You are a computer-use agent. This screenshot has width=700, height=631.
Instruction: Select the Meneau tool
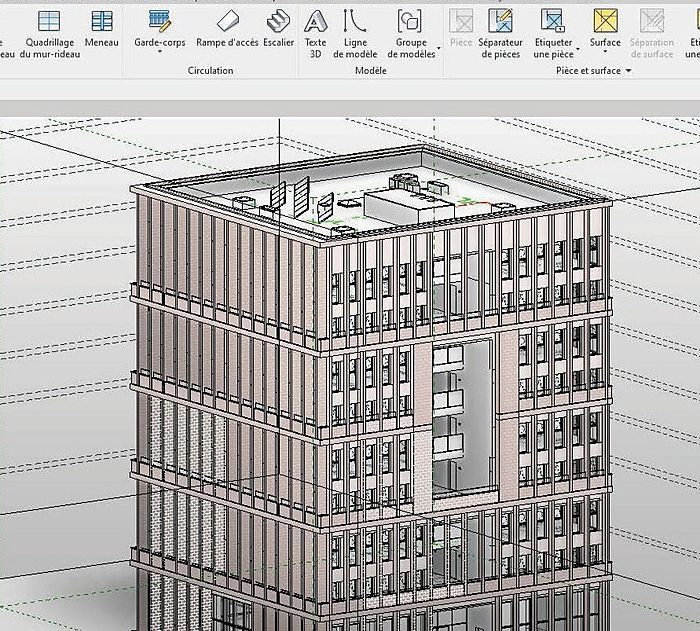click(x=102, y=29)
